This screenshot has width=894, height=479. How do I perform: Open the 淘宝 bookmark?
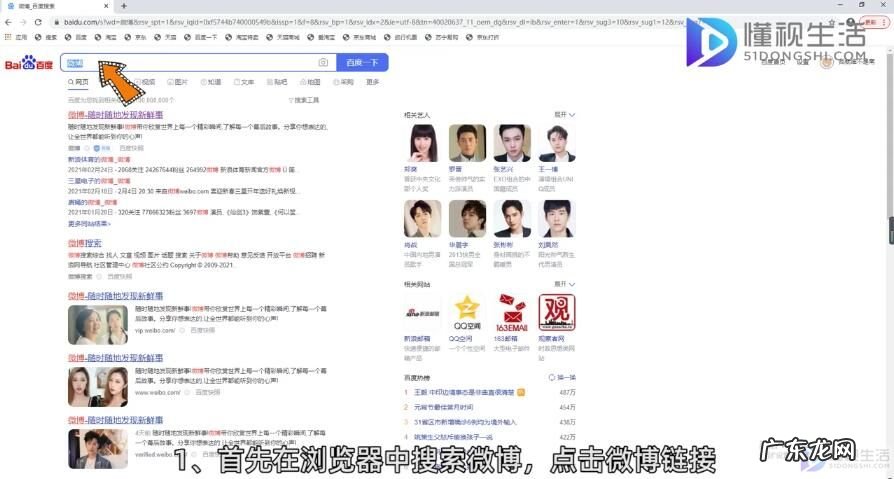click(106, 37)
